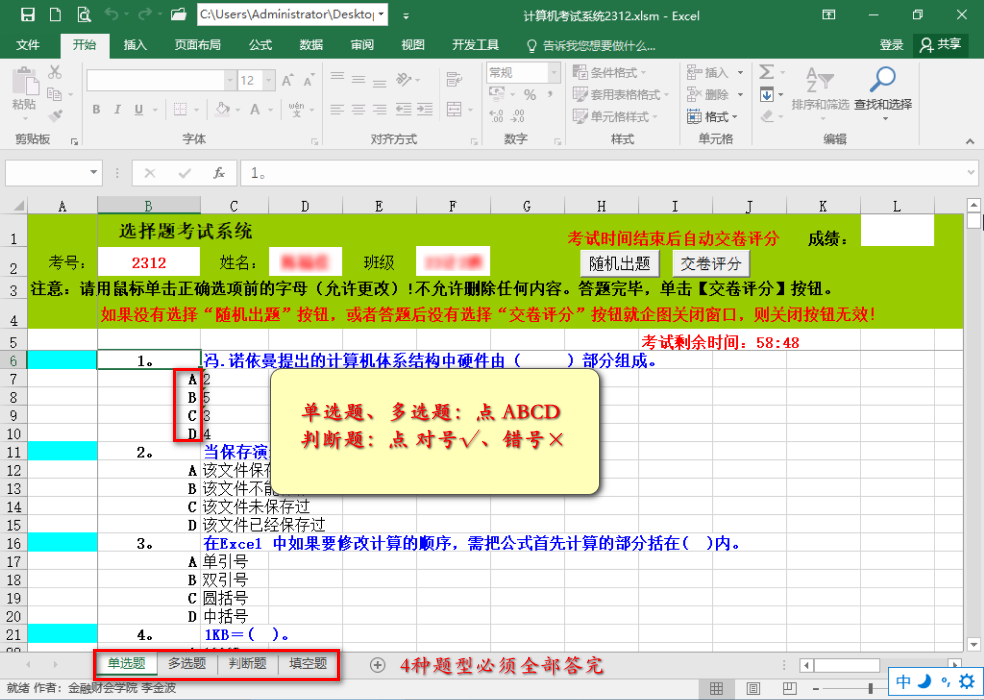Click the Open folder icon

pos(179,14)
